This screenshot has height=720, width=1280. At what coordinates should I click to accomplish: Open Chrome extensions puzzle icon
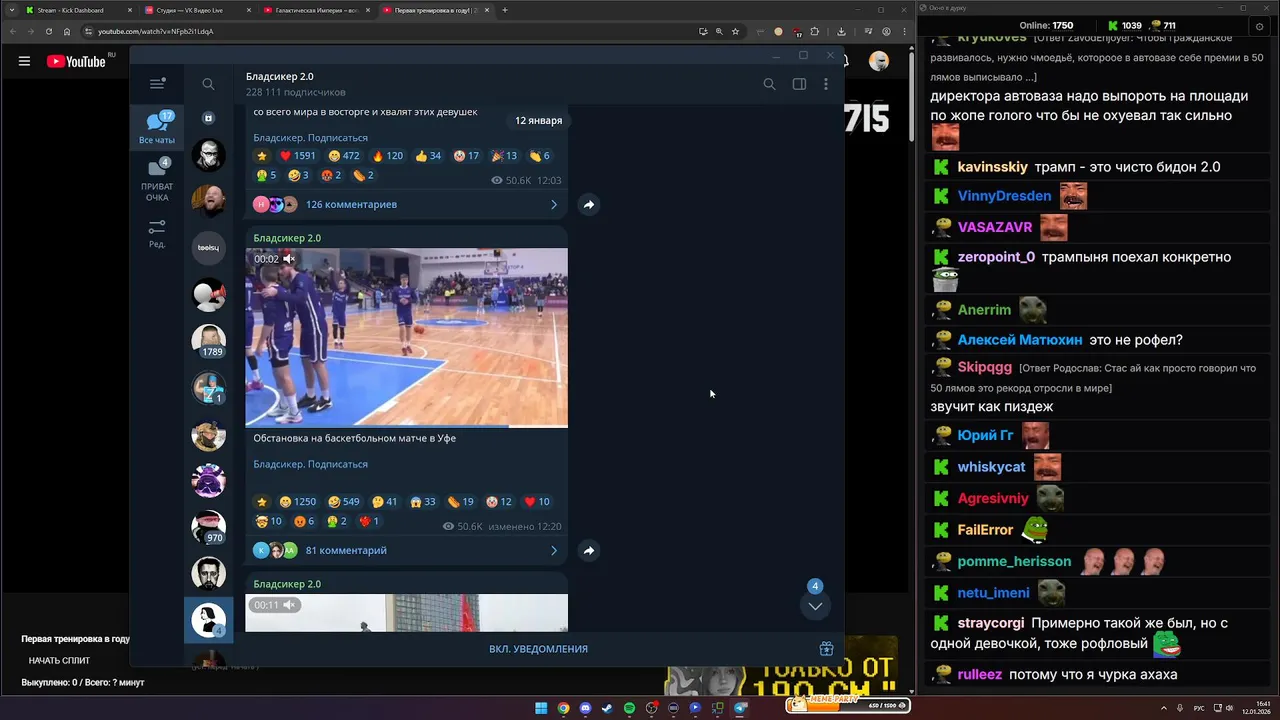(814, 31)
